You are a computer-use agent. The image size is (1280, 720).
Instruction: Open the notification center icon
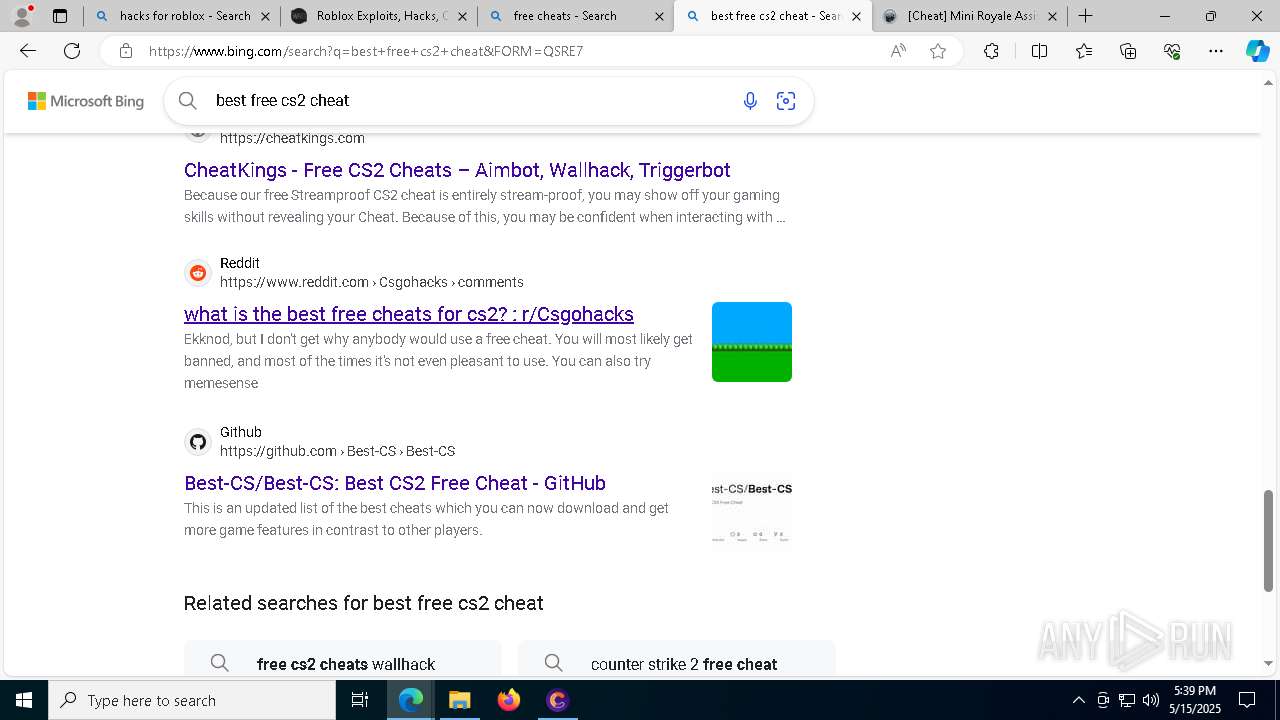[1247, 700]
